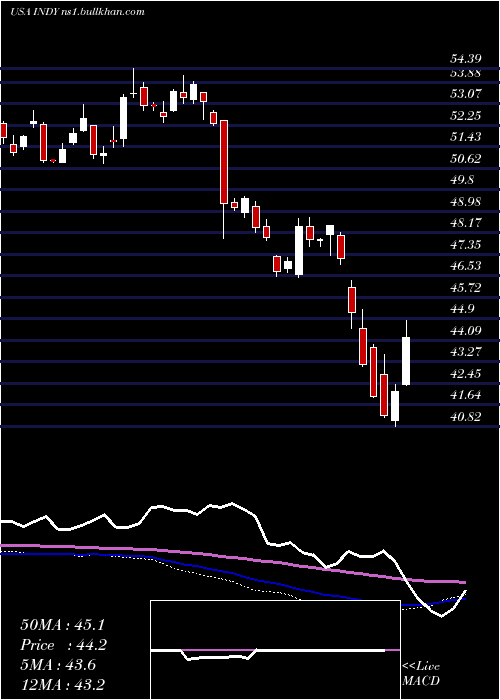Click the 12MA : 43.2 readout
The height and width of the screenshot is (700, 500).
click(64, 684)
